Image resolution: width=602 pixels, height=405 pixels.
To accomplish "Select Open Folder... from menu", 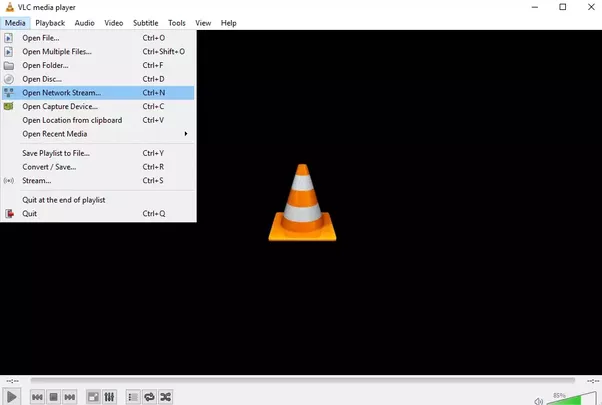I will (98, 65).
